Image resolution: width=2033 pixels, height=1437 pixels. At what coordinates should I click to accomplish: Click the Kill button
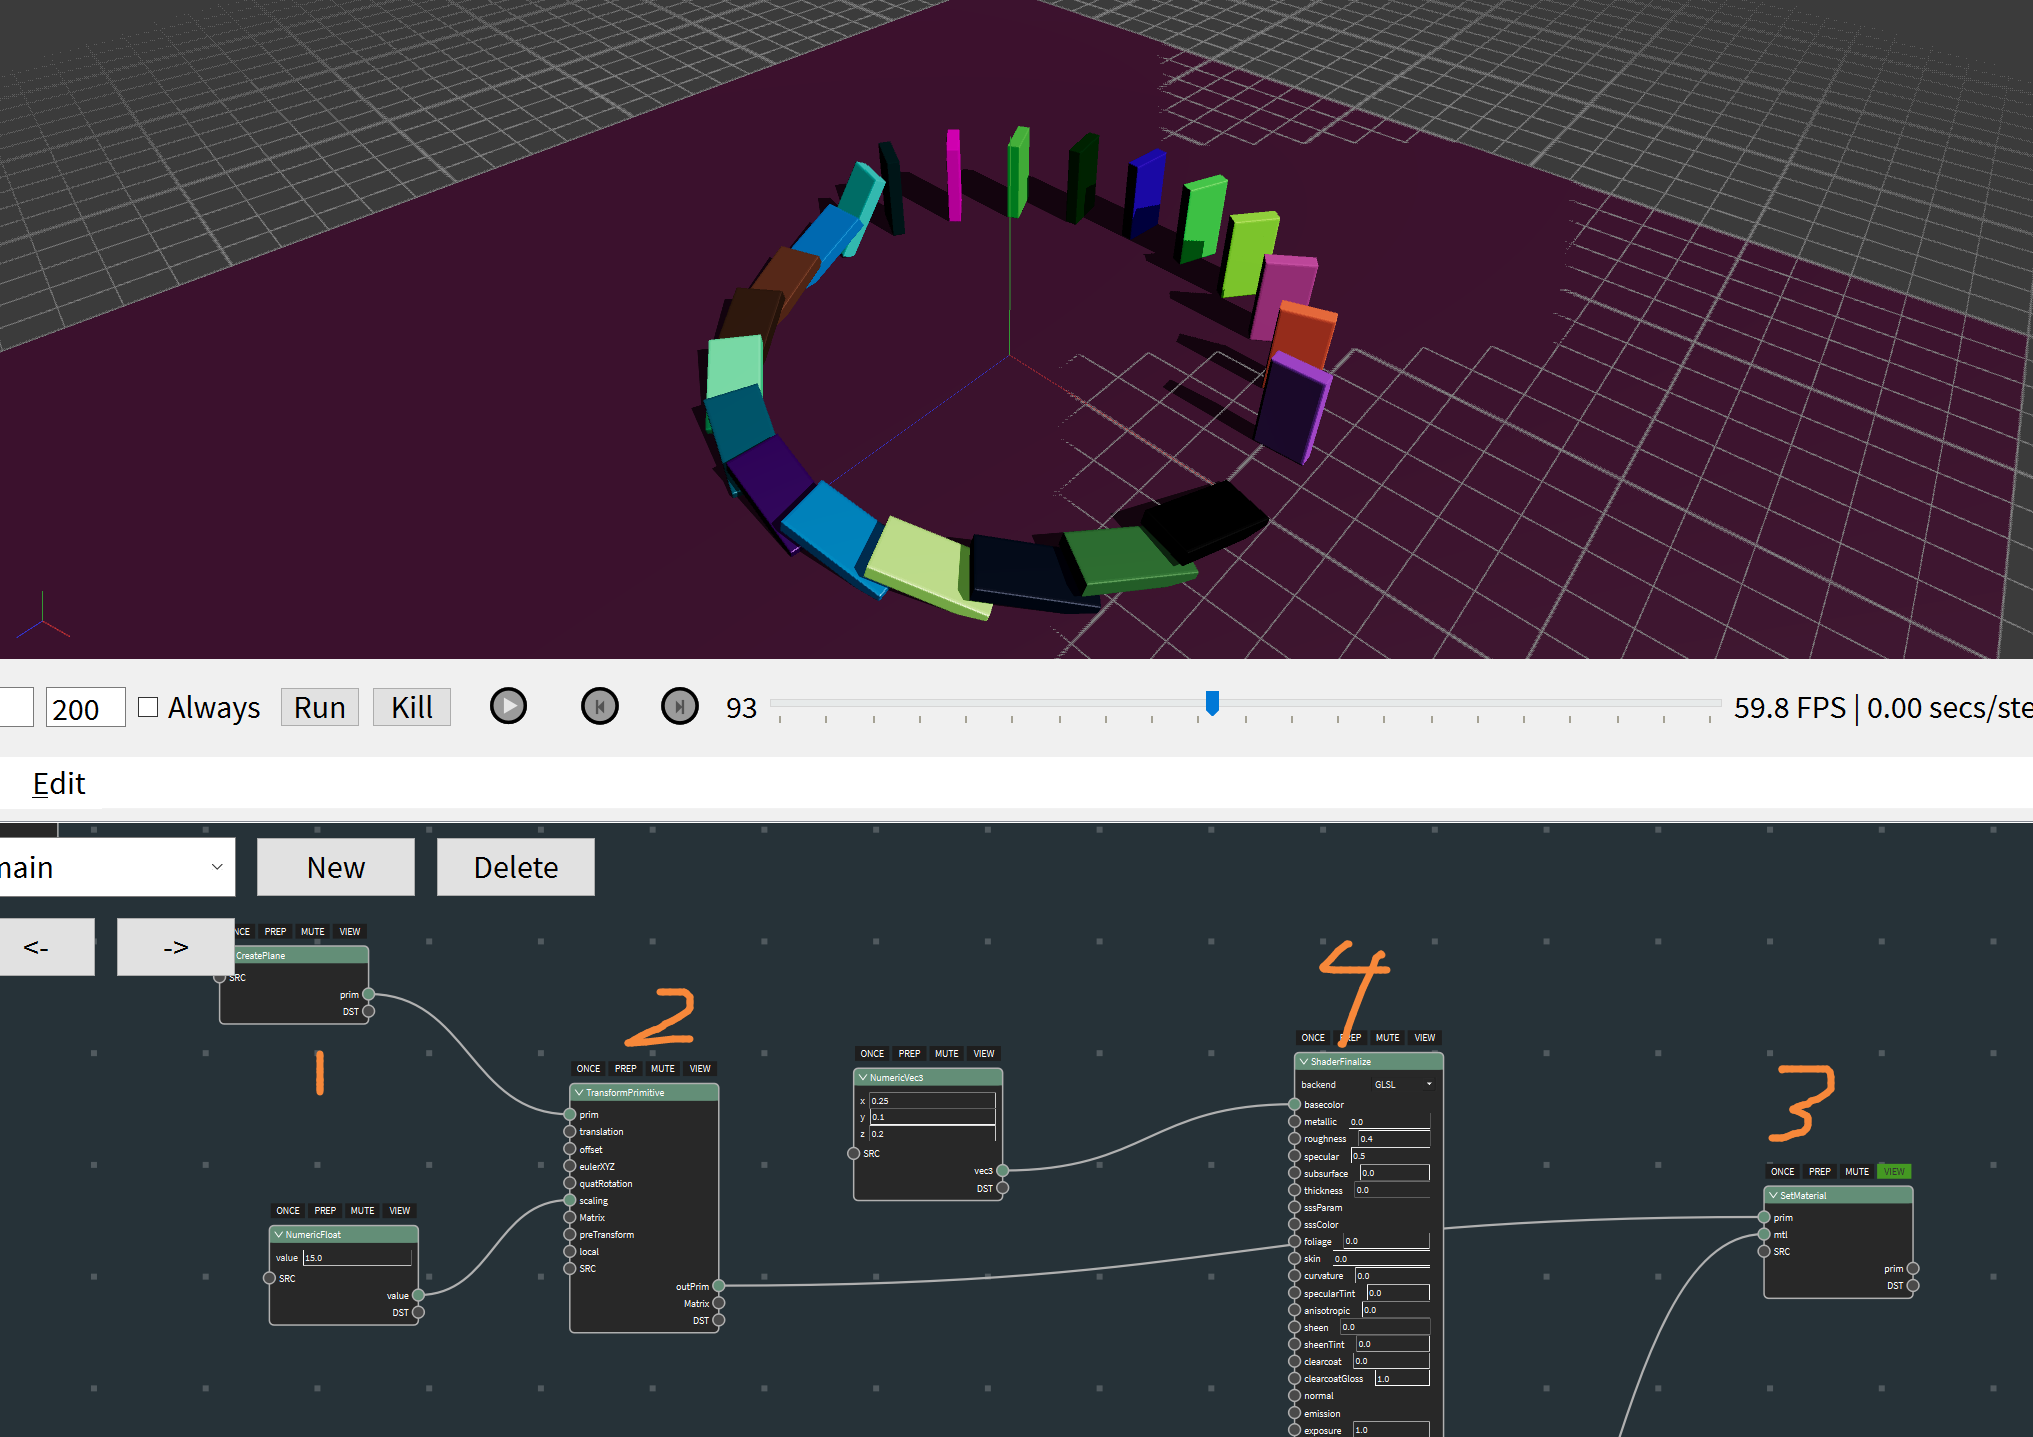coord(412,707)
